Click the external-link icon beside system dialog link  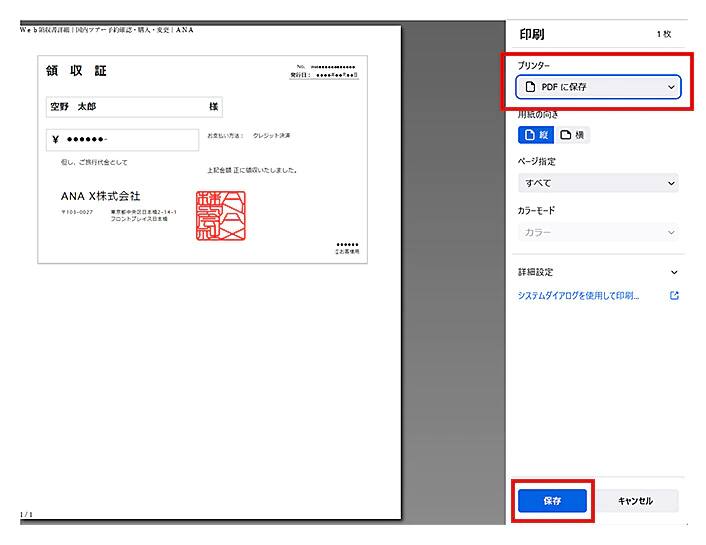pos(674,296)
